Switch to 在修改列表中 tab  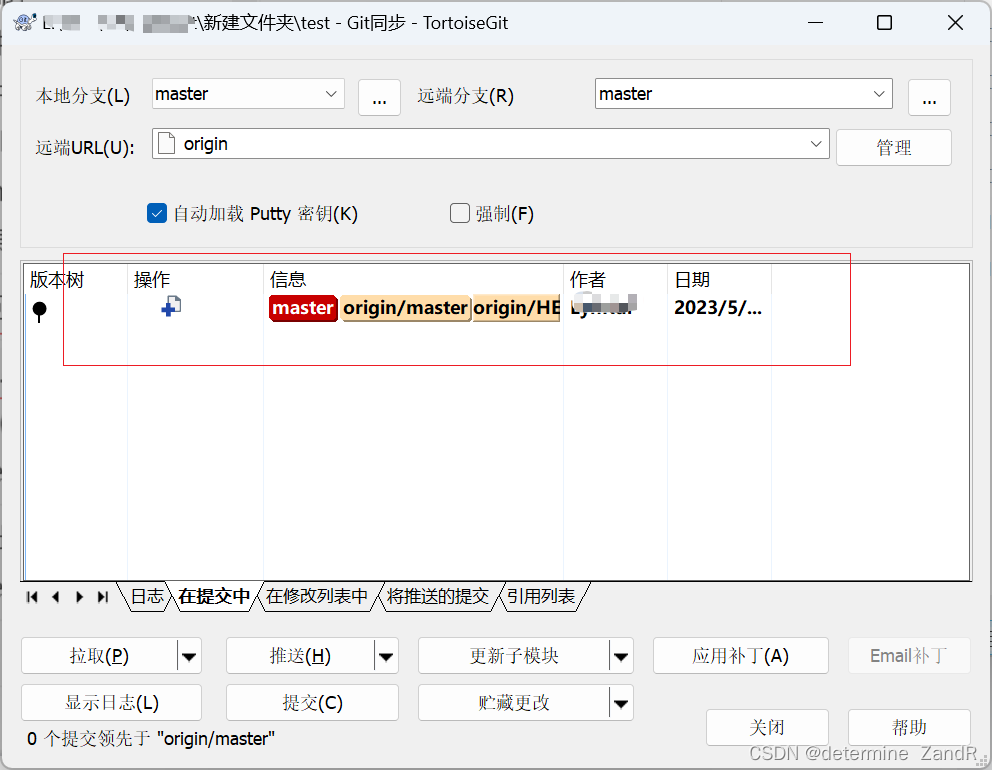[x=317, y=596]
